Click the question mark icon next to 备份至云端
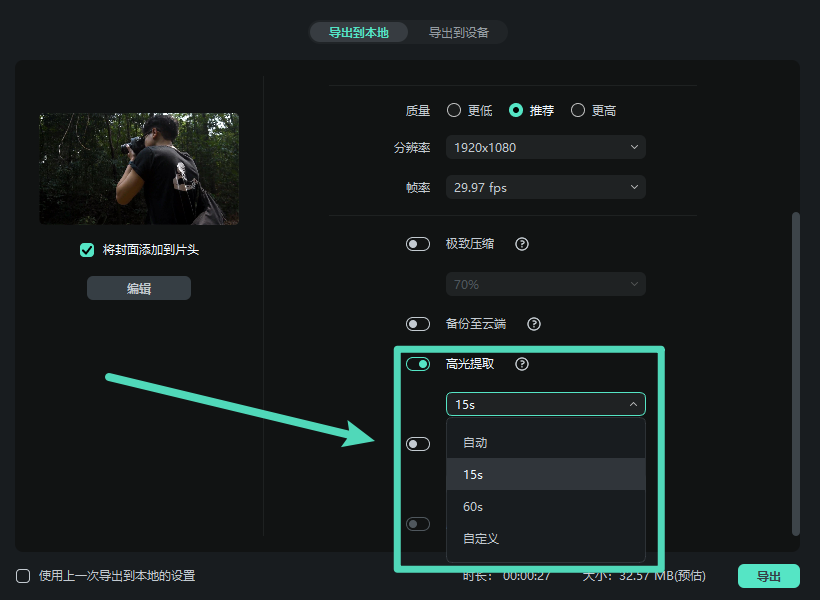820x600 pixels. click(x=533, y=323)
